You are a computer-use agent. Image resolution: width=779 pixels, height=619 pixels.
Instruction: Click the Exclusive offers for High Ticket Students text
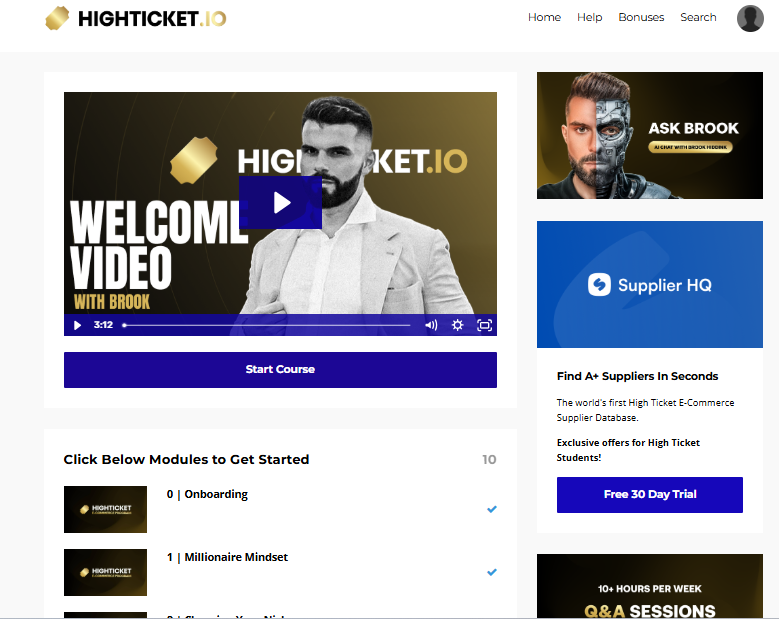(x=628, y=450)
